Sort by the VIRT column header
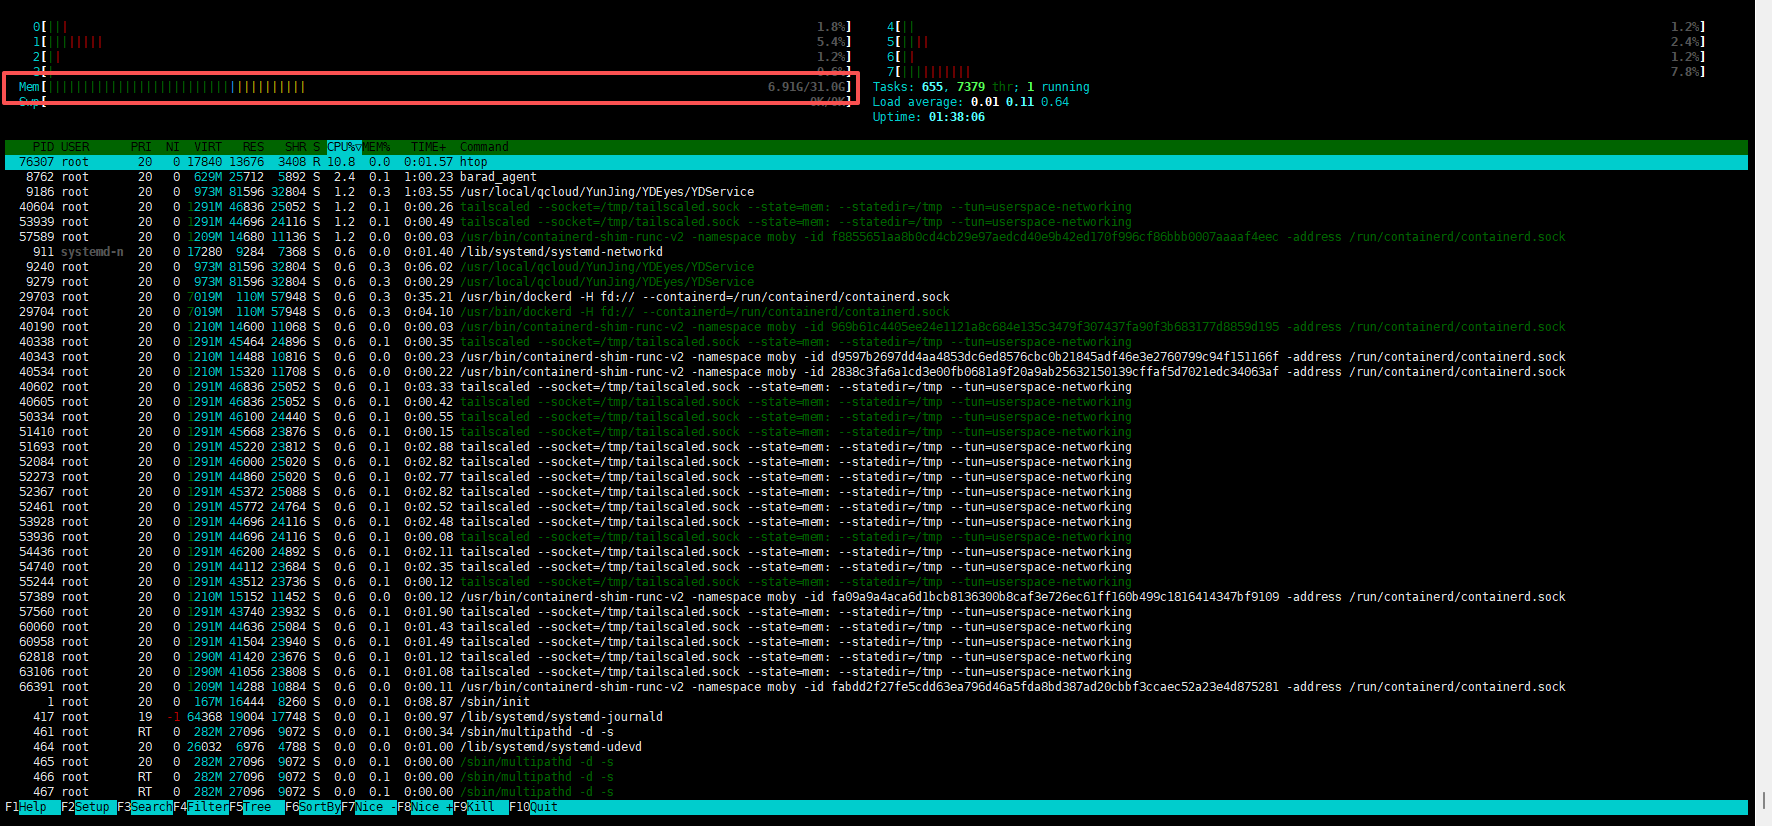1772x826 pixels. (x=208, y=147)
